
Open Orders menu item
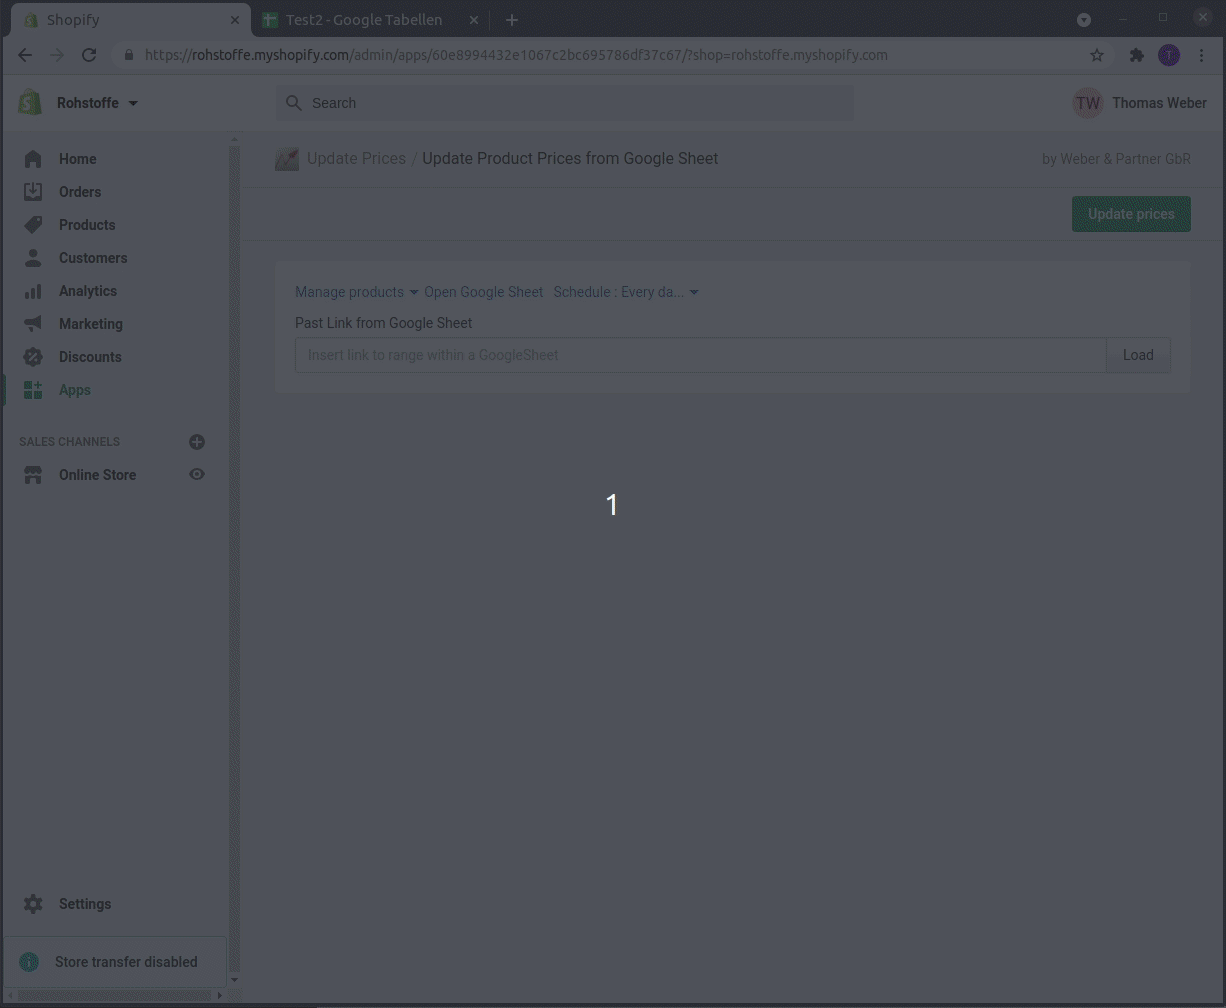click(x=80, y=192)
